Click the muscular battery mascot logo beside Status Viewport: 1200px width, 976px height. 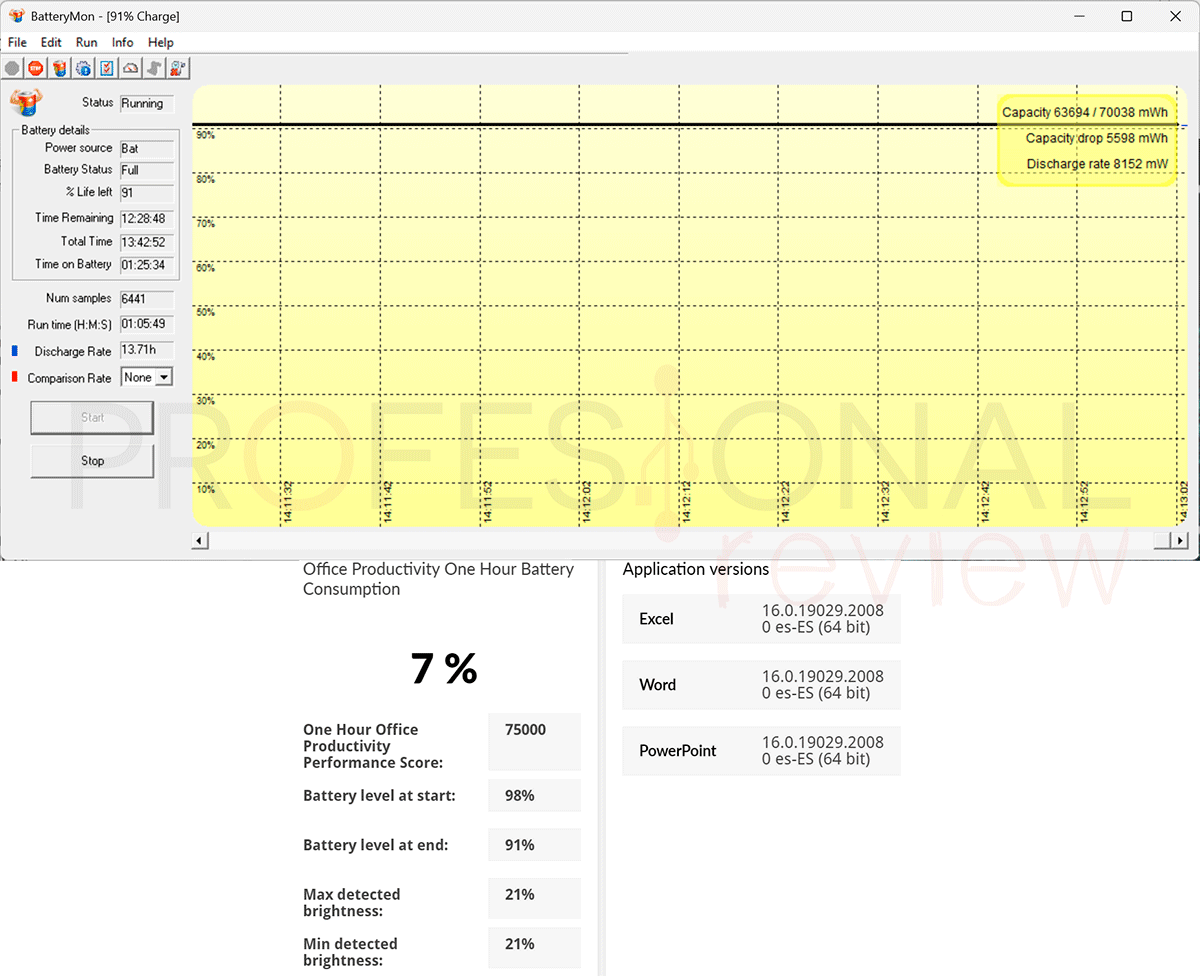pyautogui.click(x=27, y=103)
